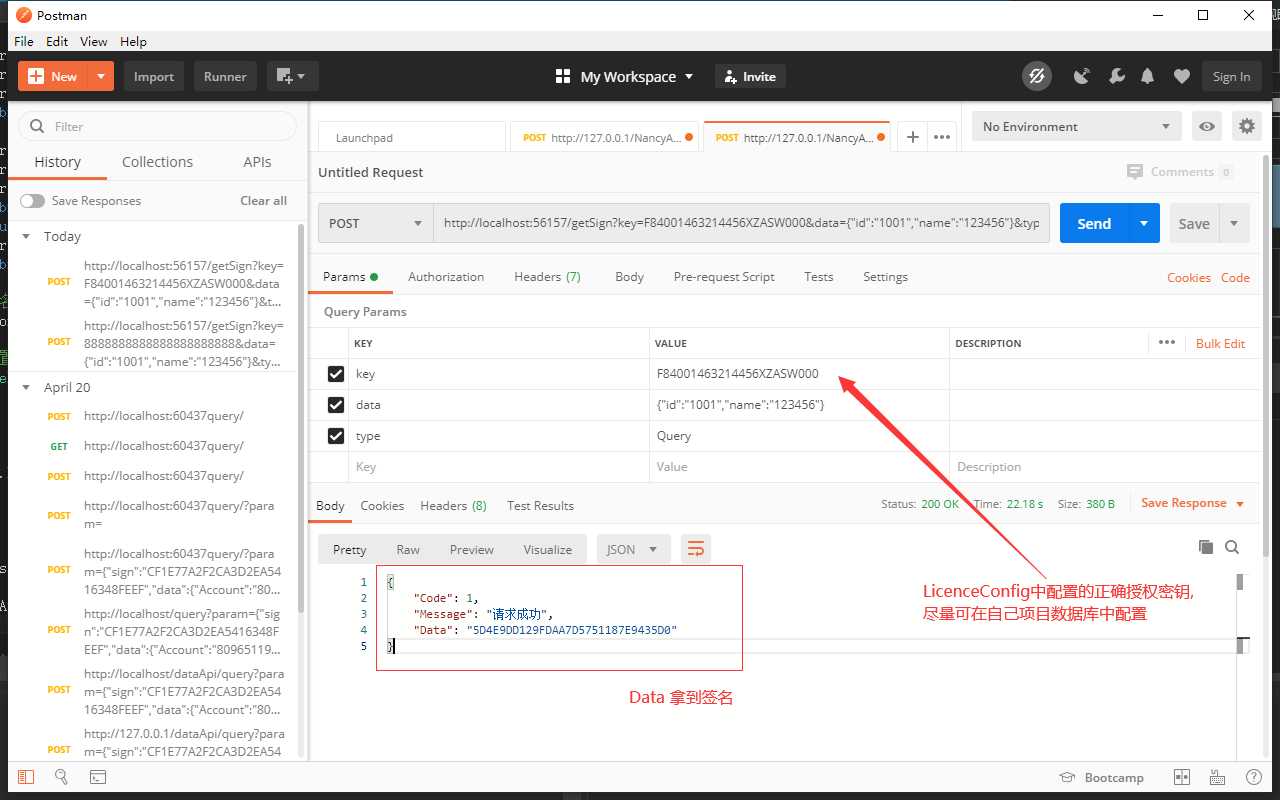Switch the two-pane layout icon

[1182, 777]
